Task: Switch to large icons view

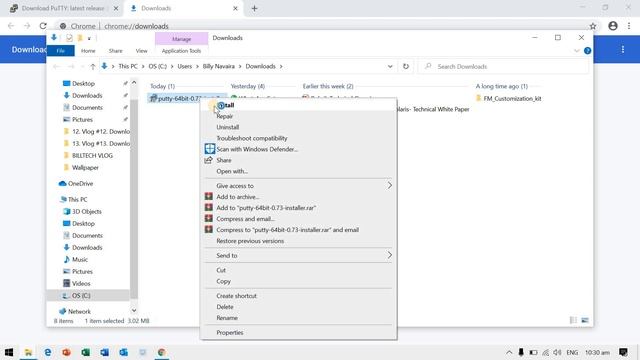Action: coord(585,320)
